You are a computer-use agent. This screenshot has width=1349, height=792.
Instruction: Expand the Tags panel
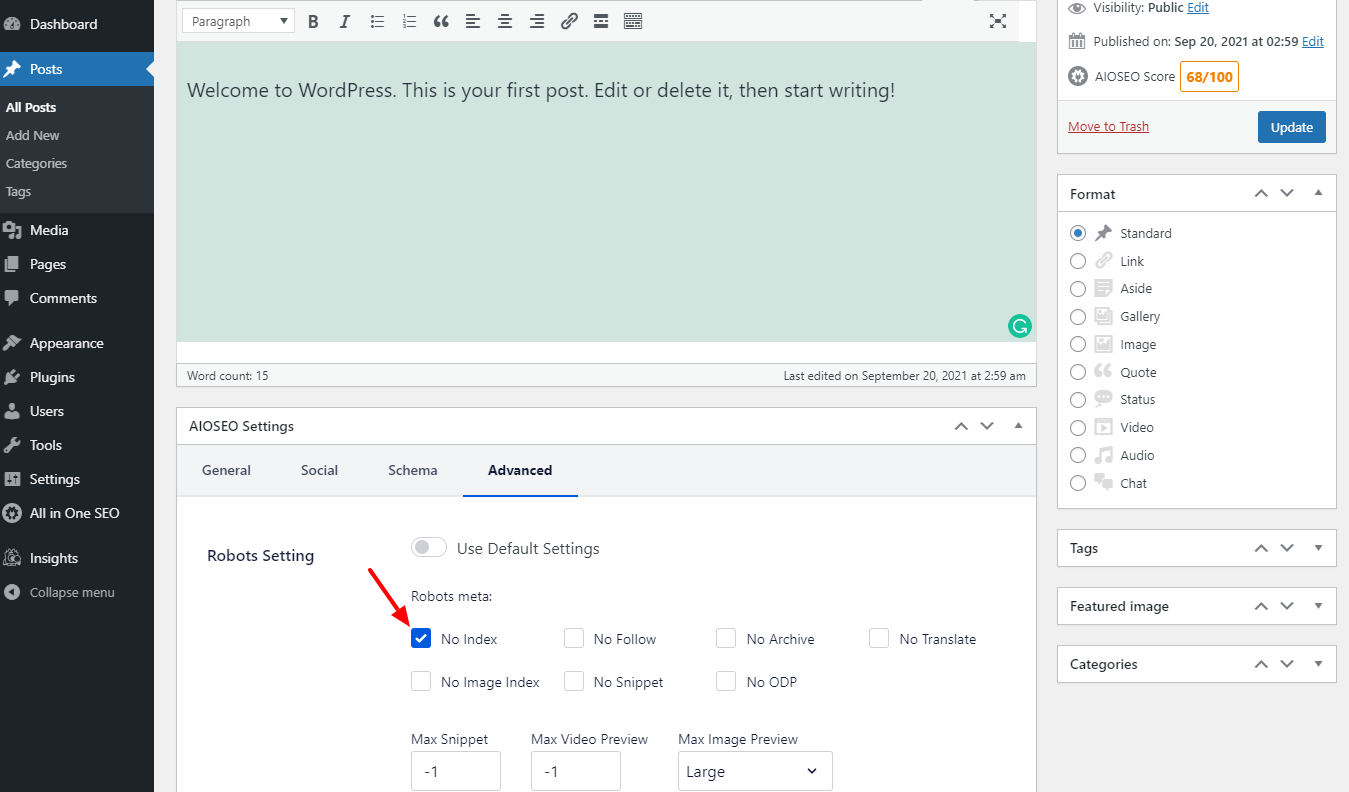tap(1318, 548)
